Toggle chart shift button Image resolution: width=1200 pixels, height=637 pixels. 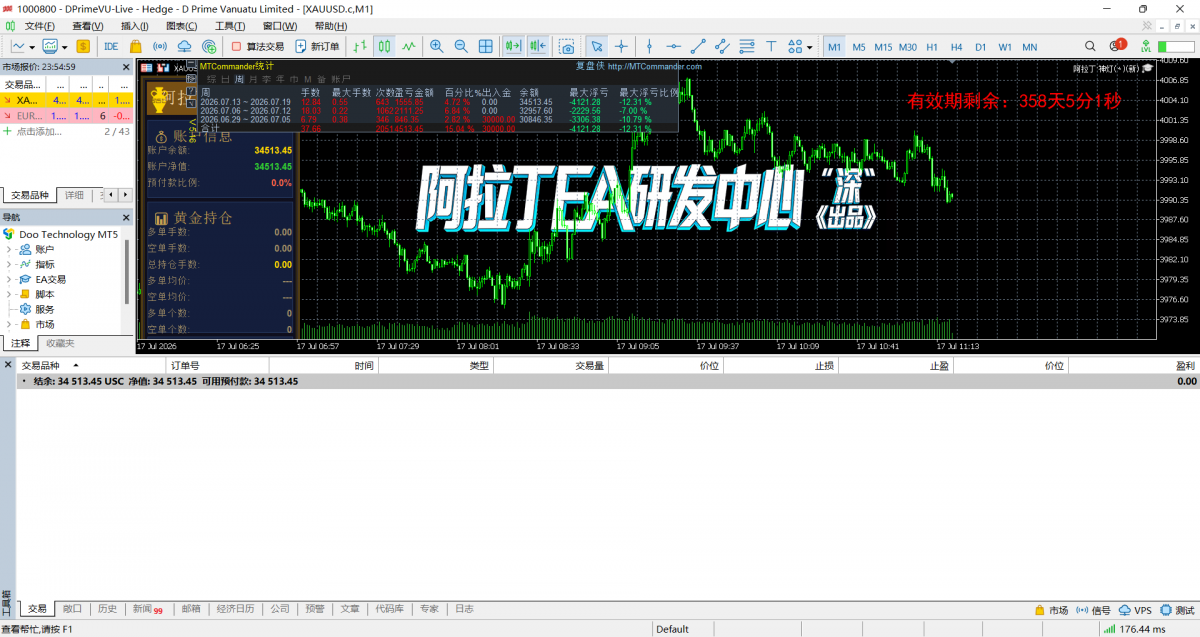pyautogui.click(x=538, y=46)
